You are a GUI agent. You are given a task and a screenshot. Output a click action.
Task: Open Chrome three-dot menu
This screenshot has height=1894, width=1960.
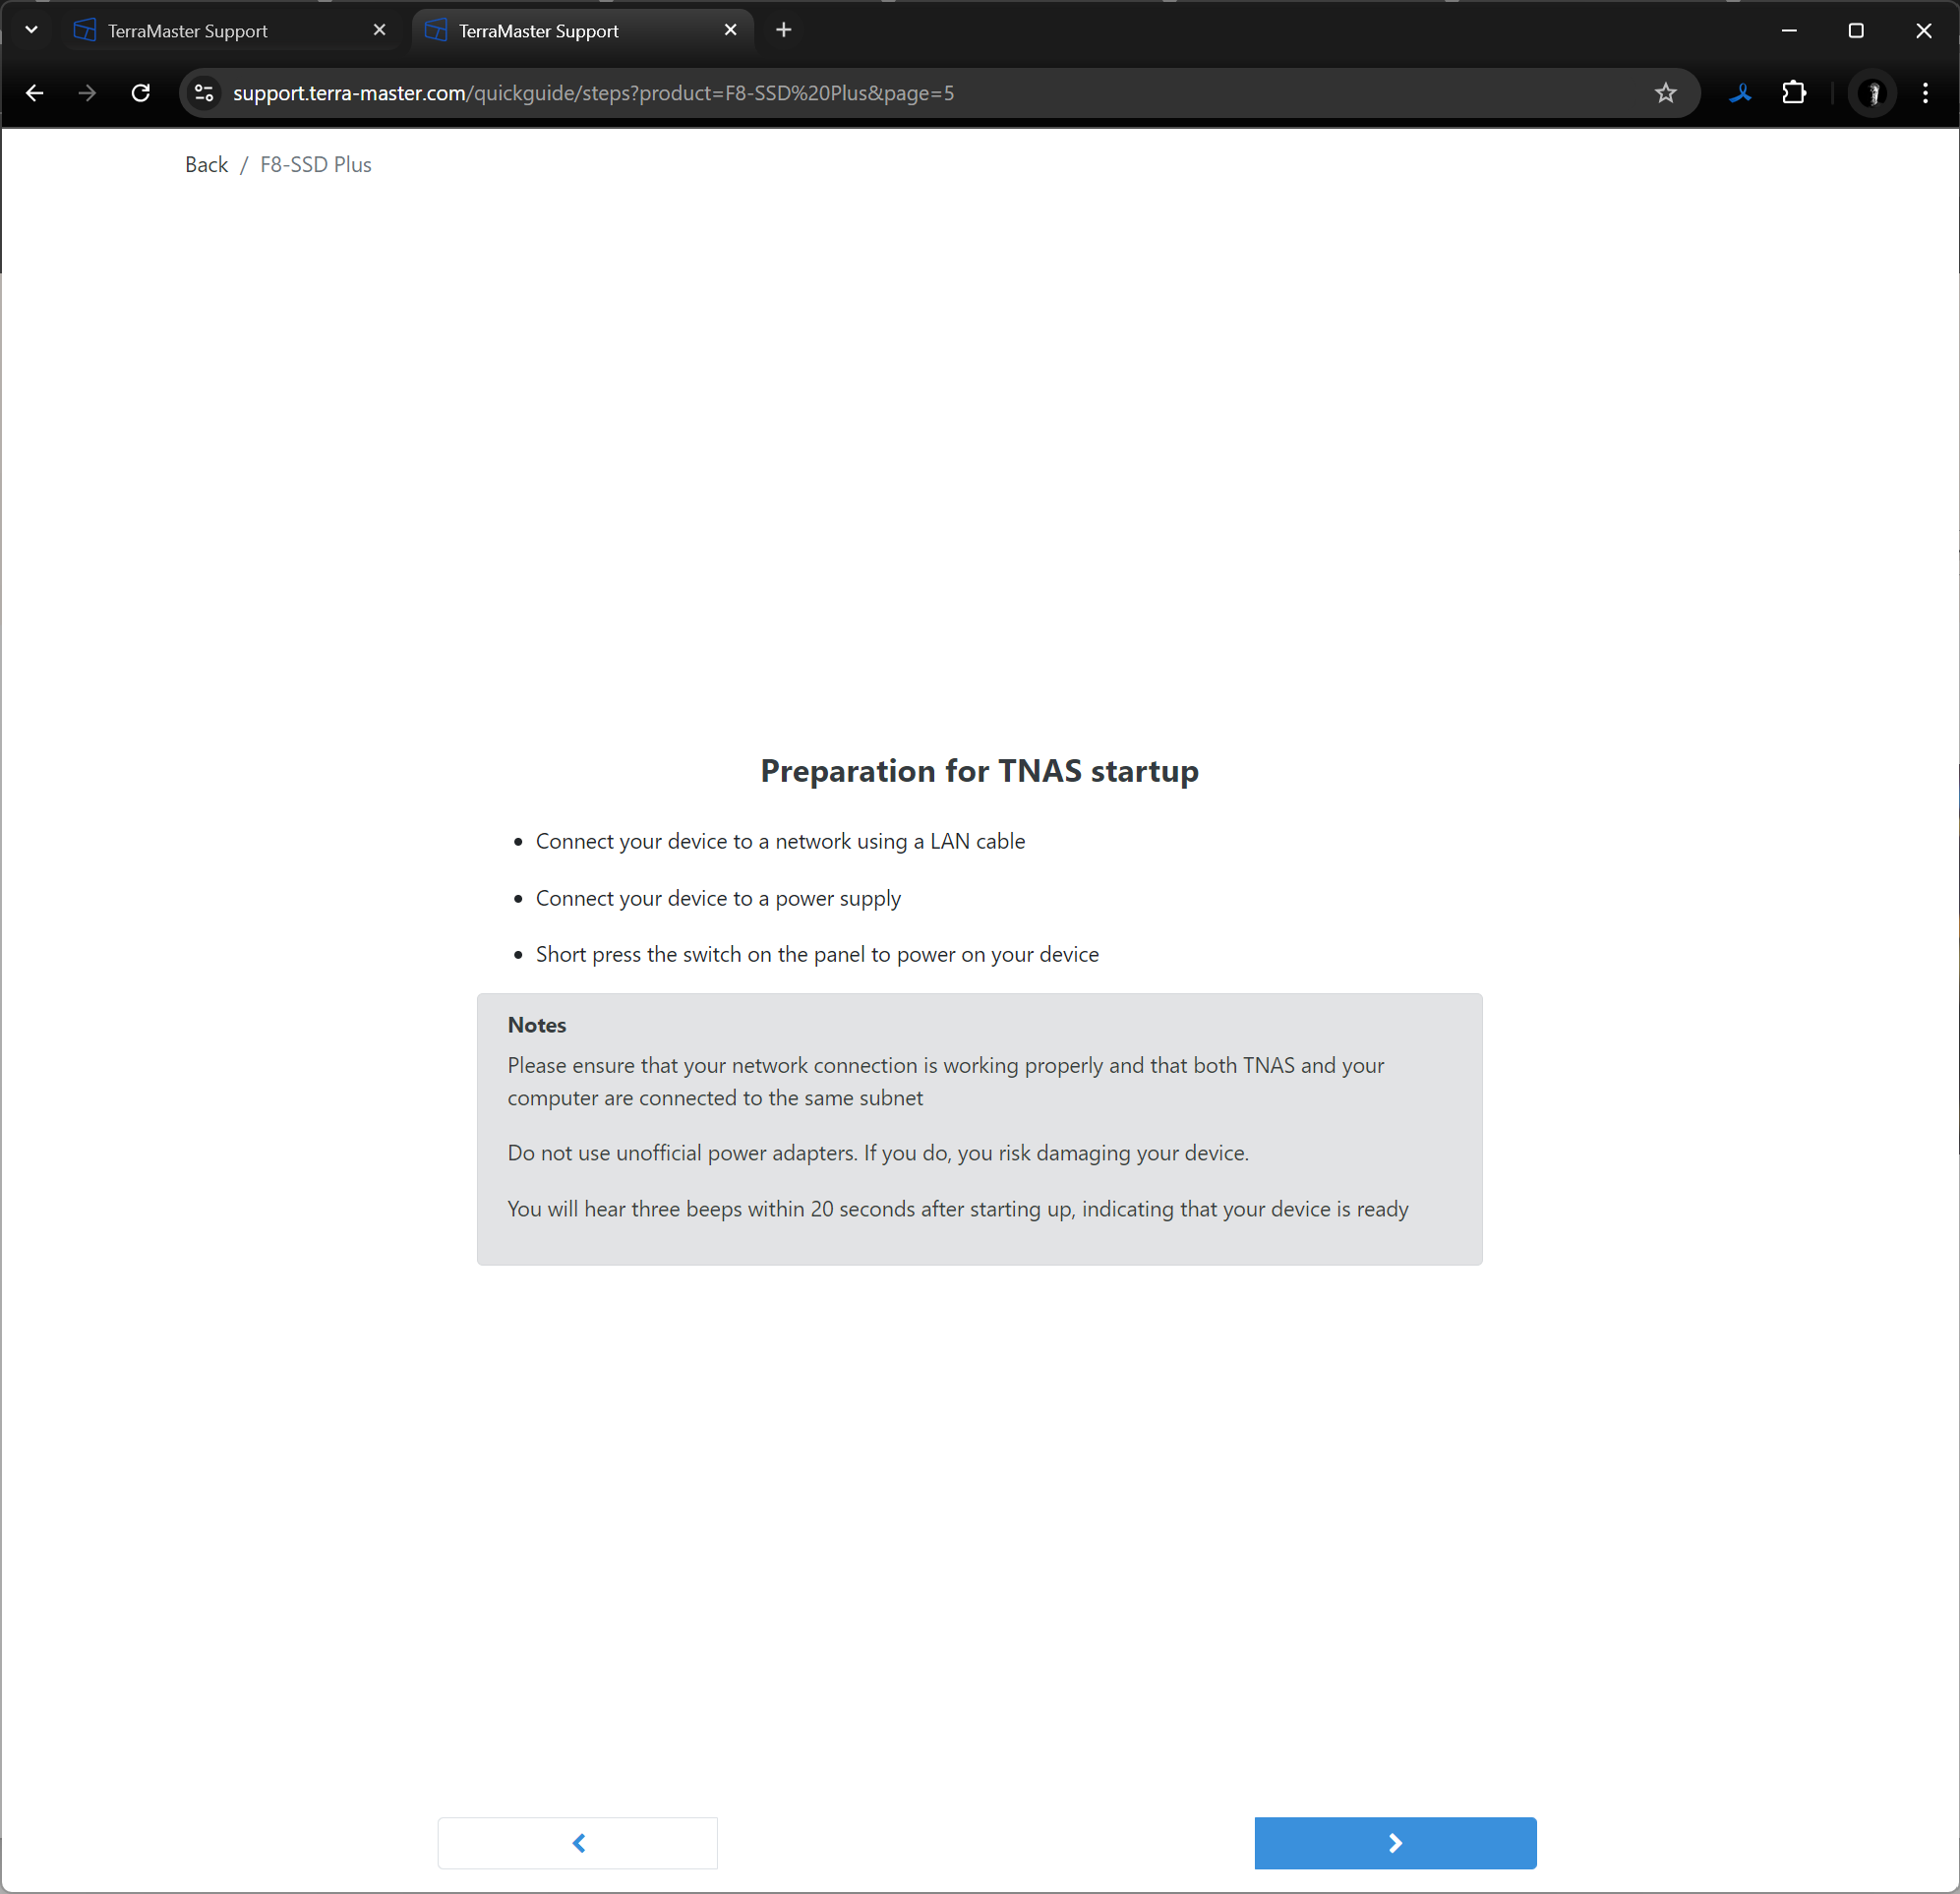coord(1925,93)
